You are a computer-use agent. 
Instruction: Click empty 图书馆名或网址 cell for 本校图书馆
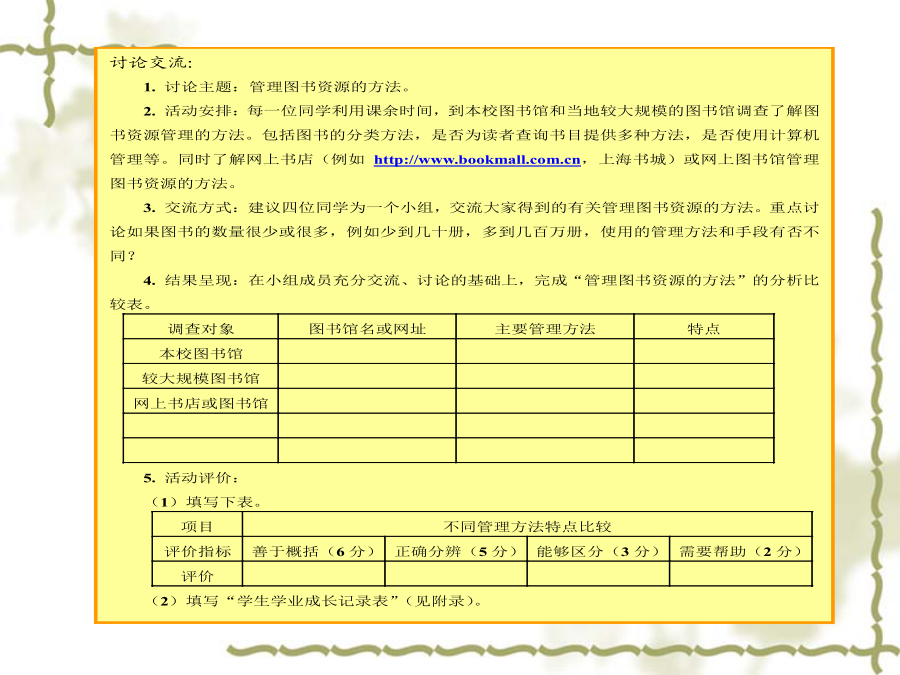tap(367, 351)
